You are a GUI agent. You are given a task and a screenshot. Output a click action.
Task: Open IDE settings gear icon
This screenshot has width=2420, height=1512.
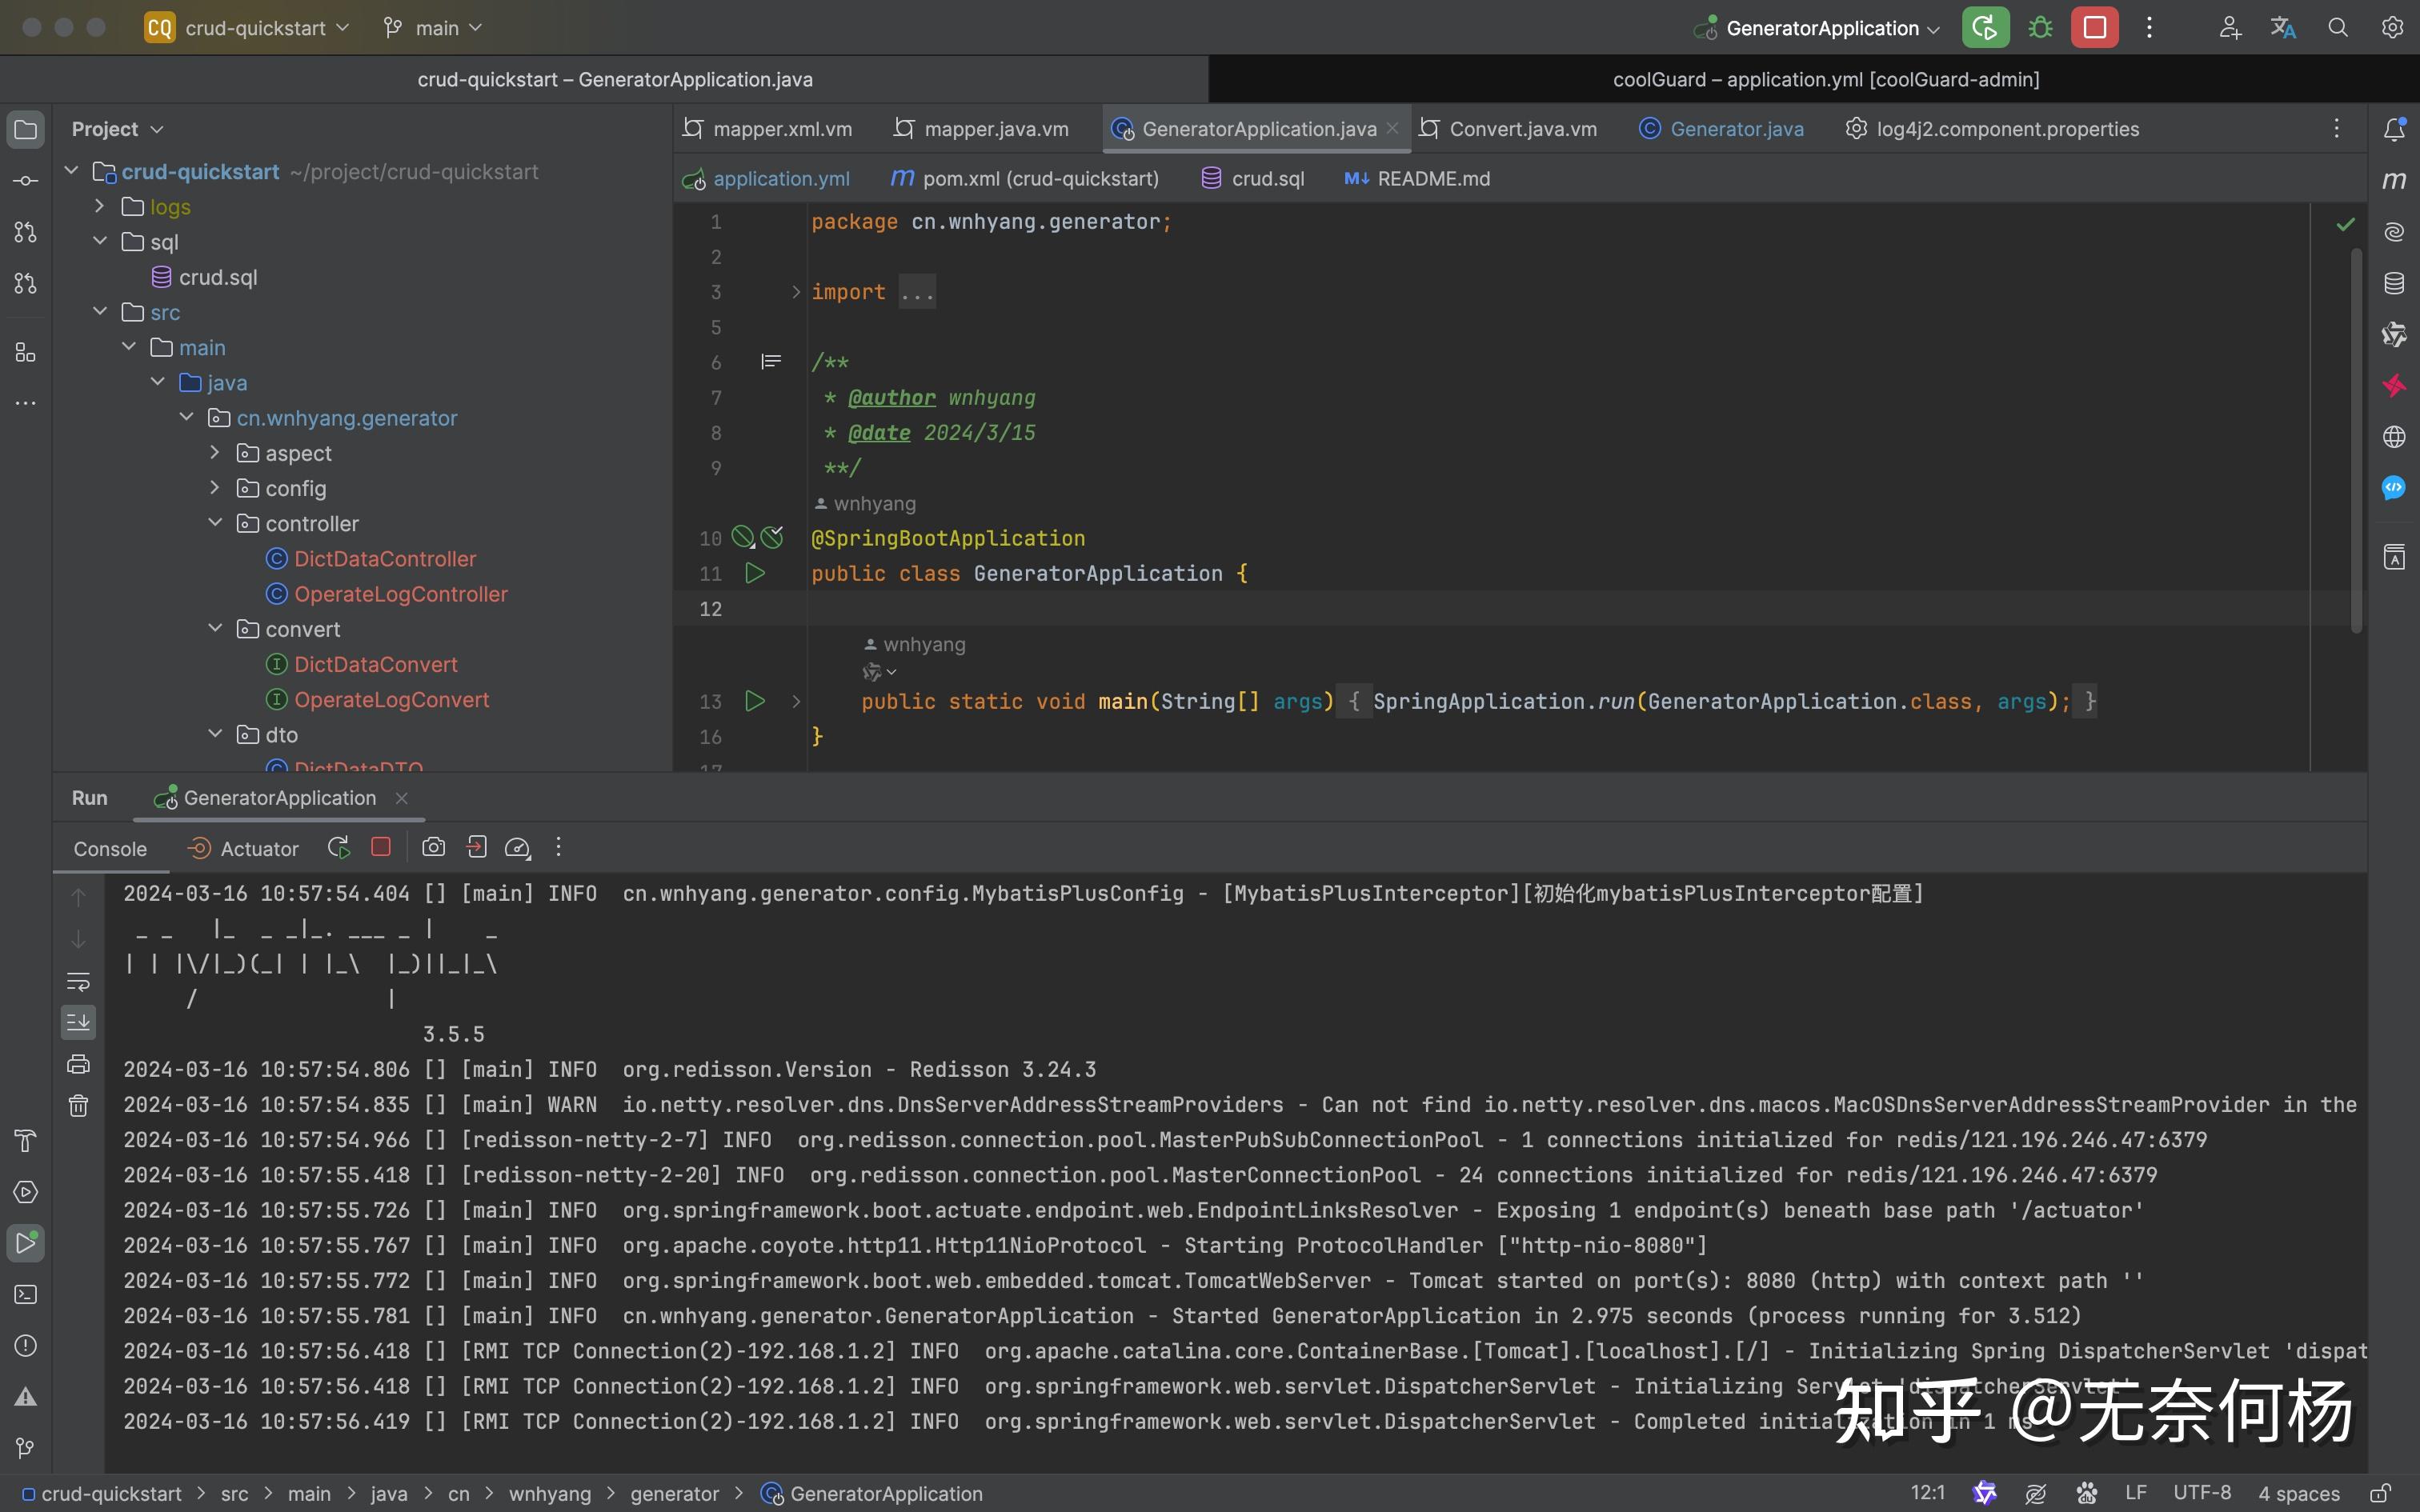2392,28
